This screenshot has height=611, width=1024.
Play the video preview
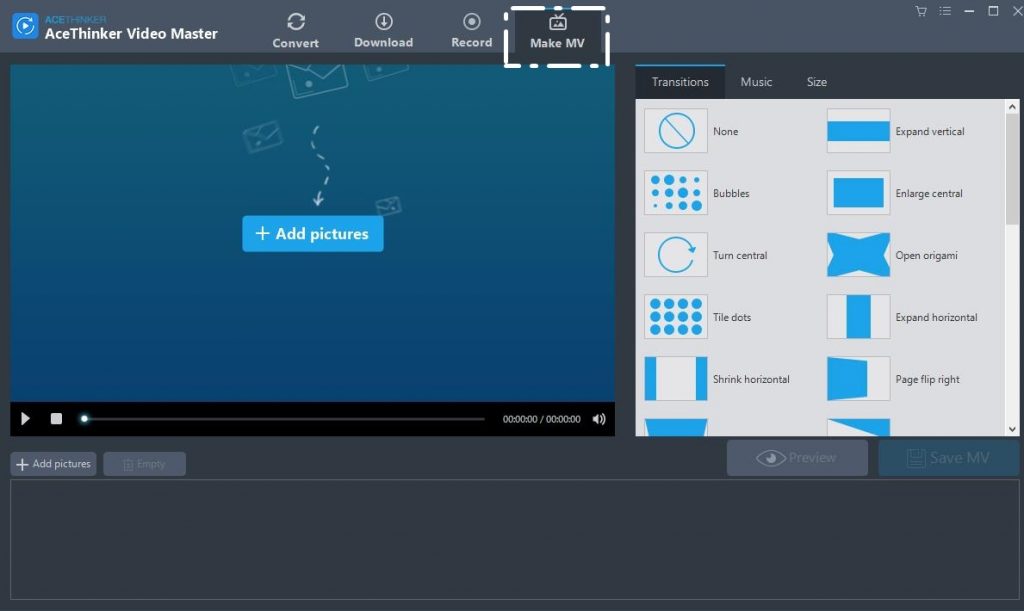click(25, 418)
